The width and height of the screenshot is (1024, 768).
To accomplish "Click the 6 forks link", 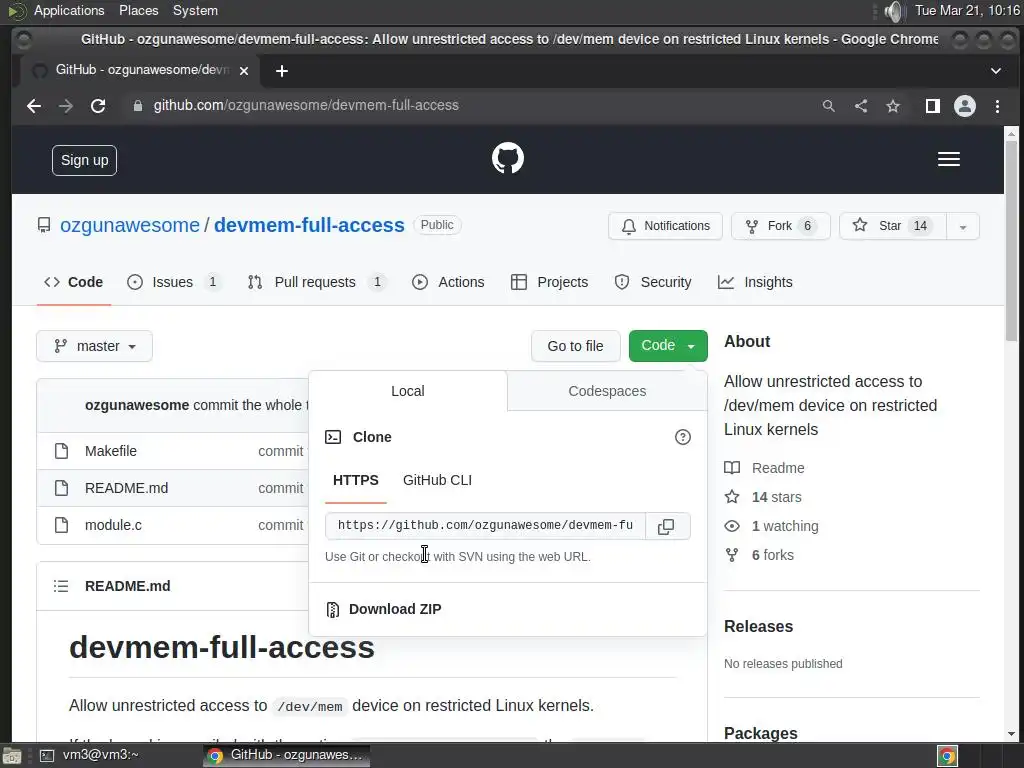I will click(x=760, y=556).
